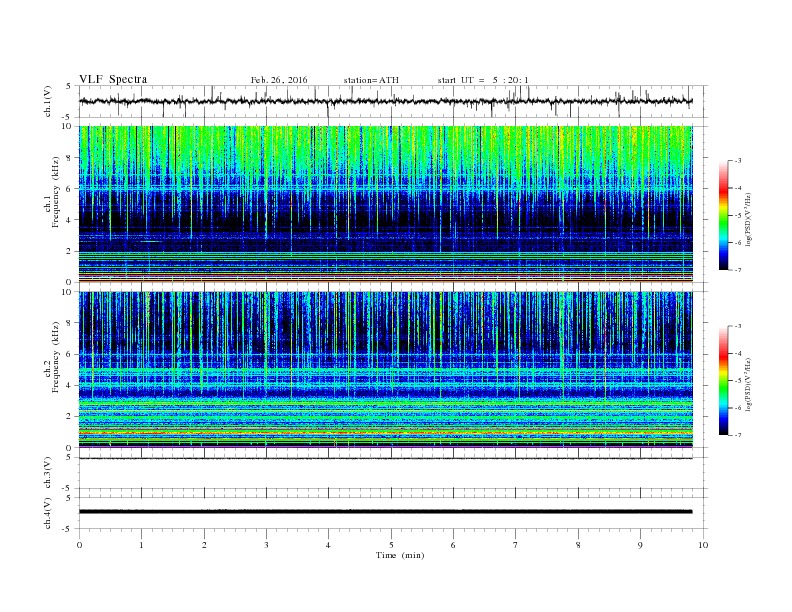The width and height of the screenshot is (792, 612).
Task: Click the "-6" tick on ch.2 colorbar
Action: [x=737, y=407]
